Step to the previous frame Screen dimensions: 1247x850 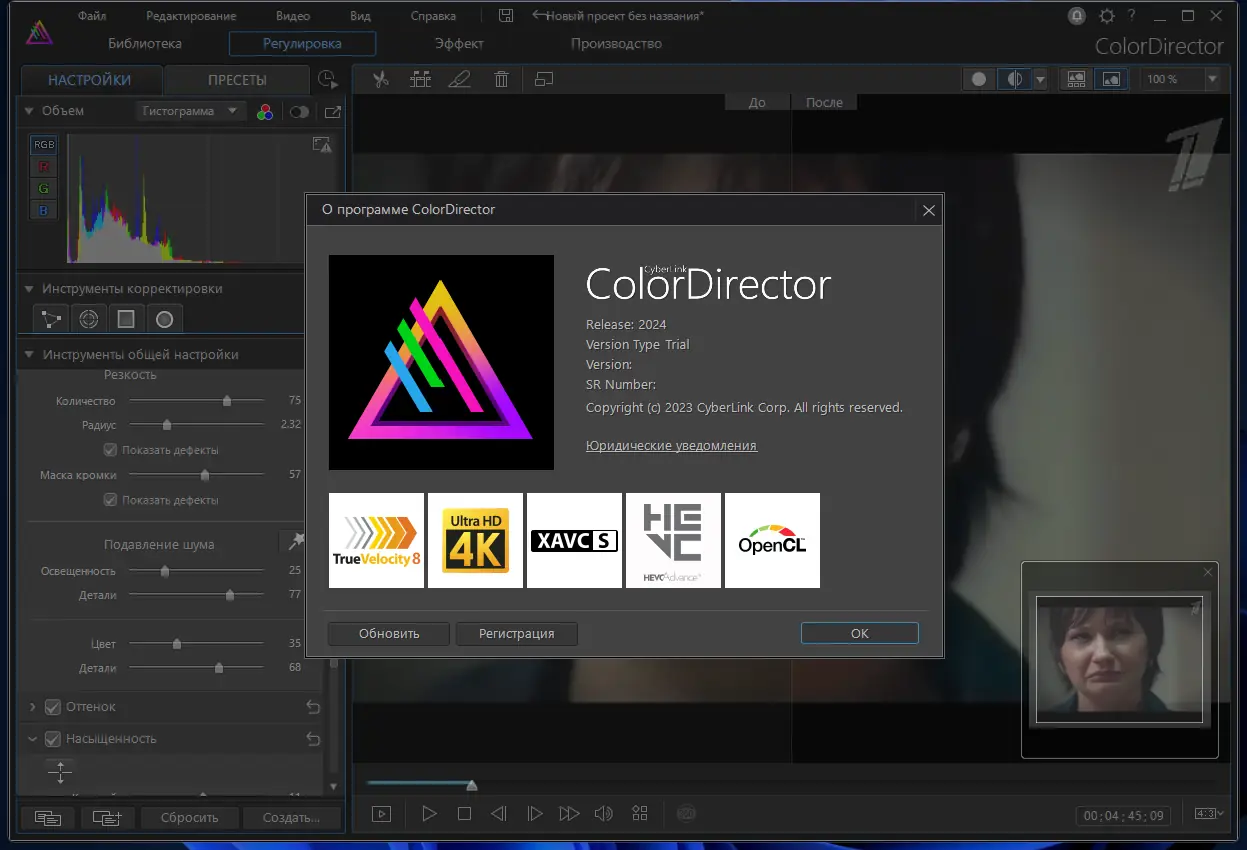pyautogui.click(x=498, y=814)
